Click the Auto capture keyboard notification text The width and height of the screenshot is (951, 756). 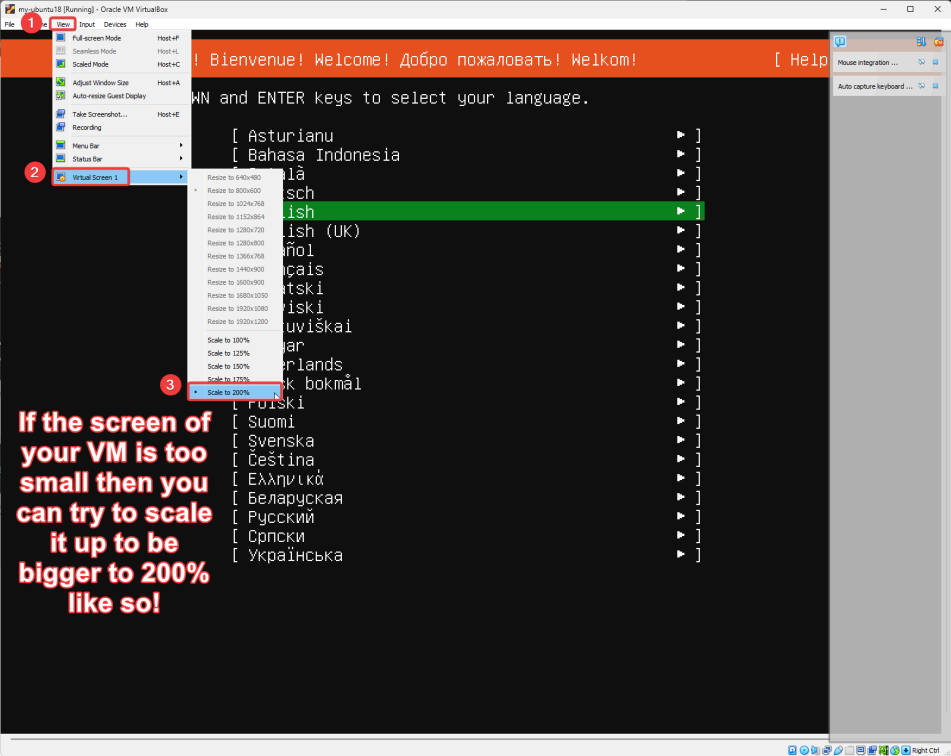click(875, 86)
